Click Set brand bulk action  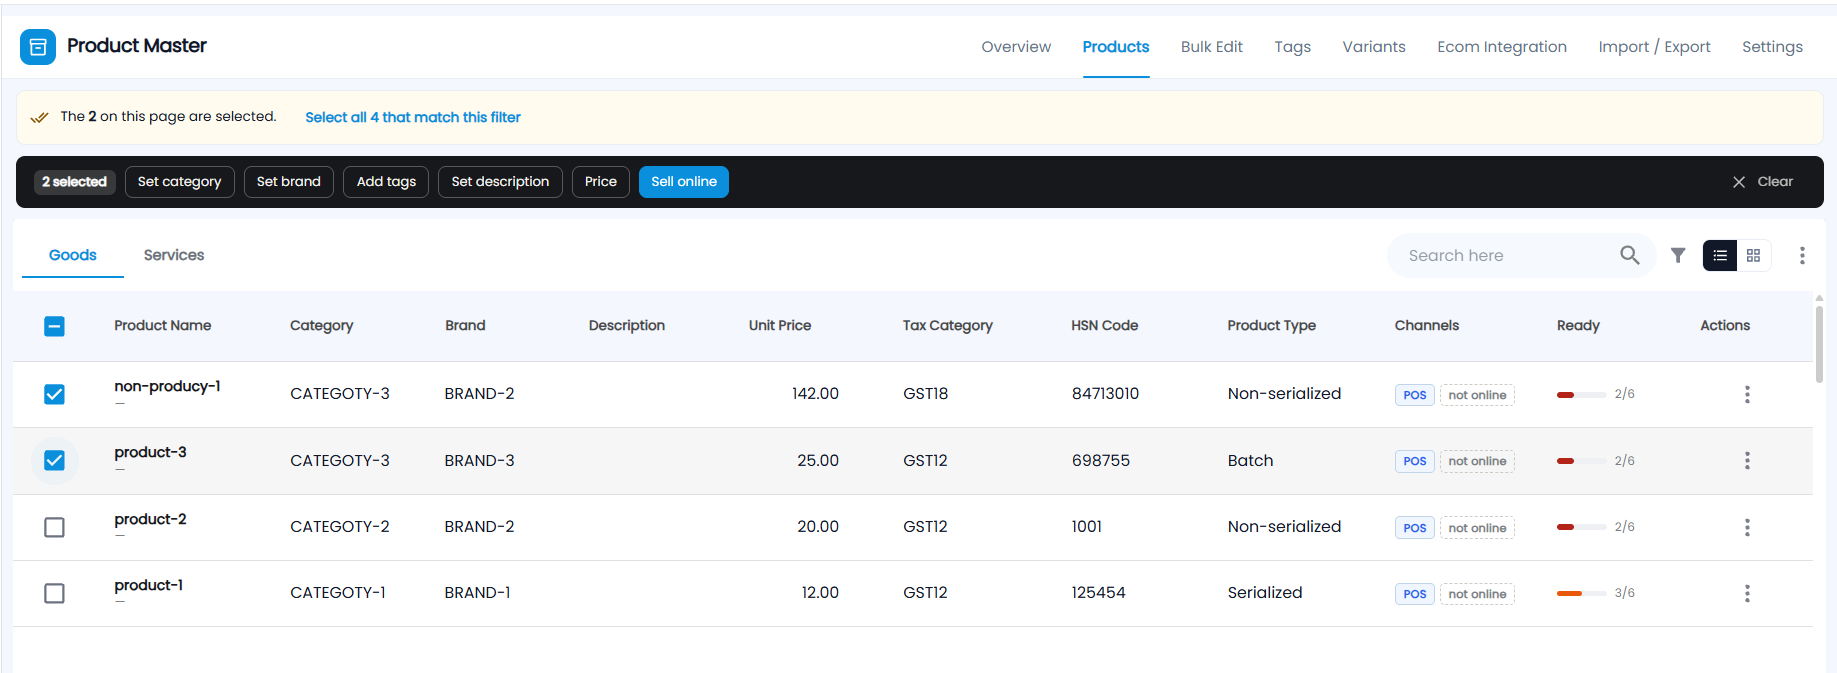click(x=289, y=182)
